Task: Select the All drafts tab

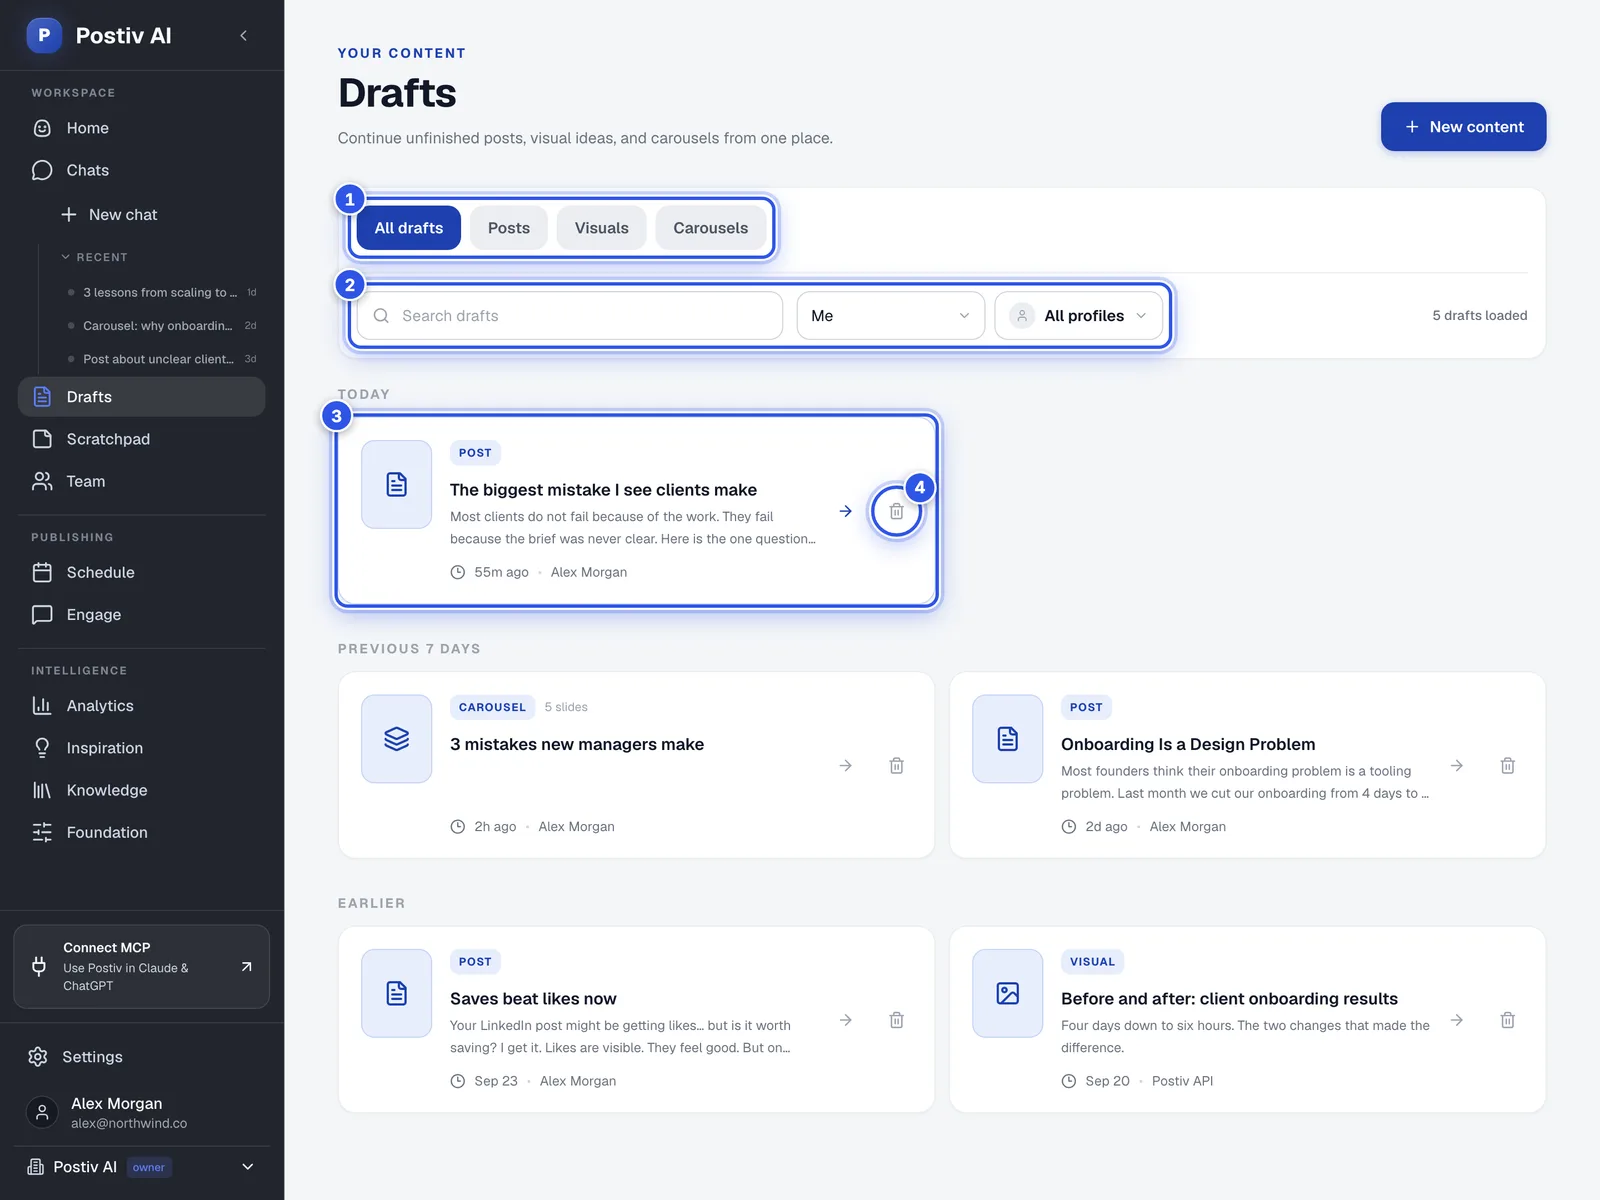Action: (409, 228)
